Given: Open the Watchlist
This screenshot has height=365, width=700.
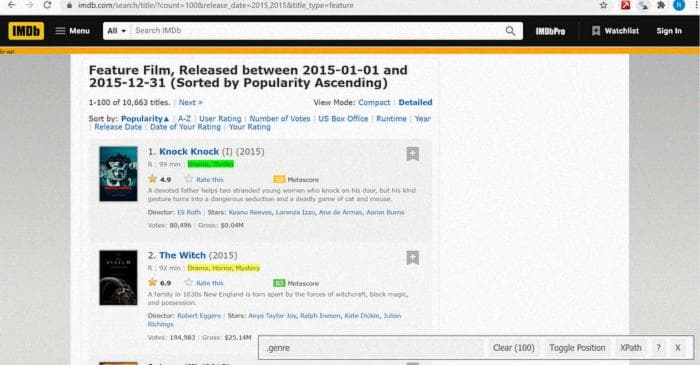Looking at the screenshot, I should point(615,31).
